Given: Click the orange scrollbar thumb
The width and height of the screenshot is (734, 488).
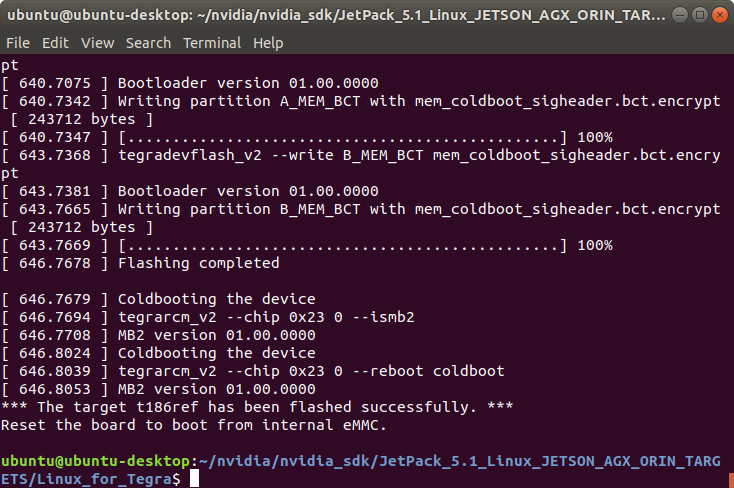Looking at the screenshot, I should pyautogui.click(x=731, y=480).
